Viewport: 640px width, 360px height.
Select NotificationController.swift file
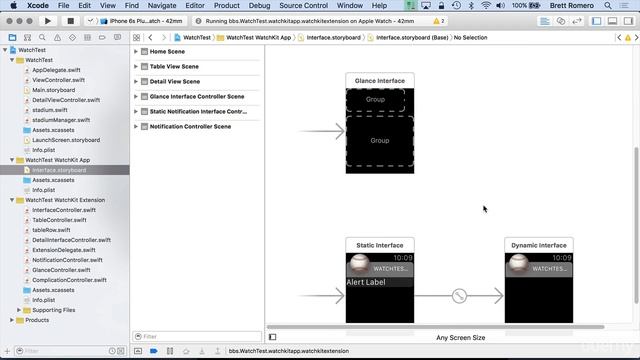coord(67,260)
